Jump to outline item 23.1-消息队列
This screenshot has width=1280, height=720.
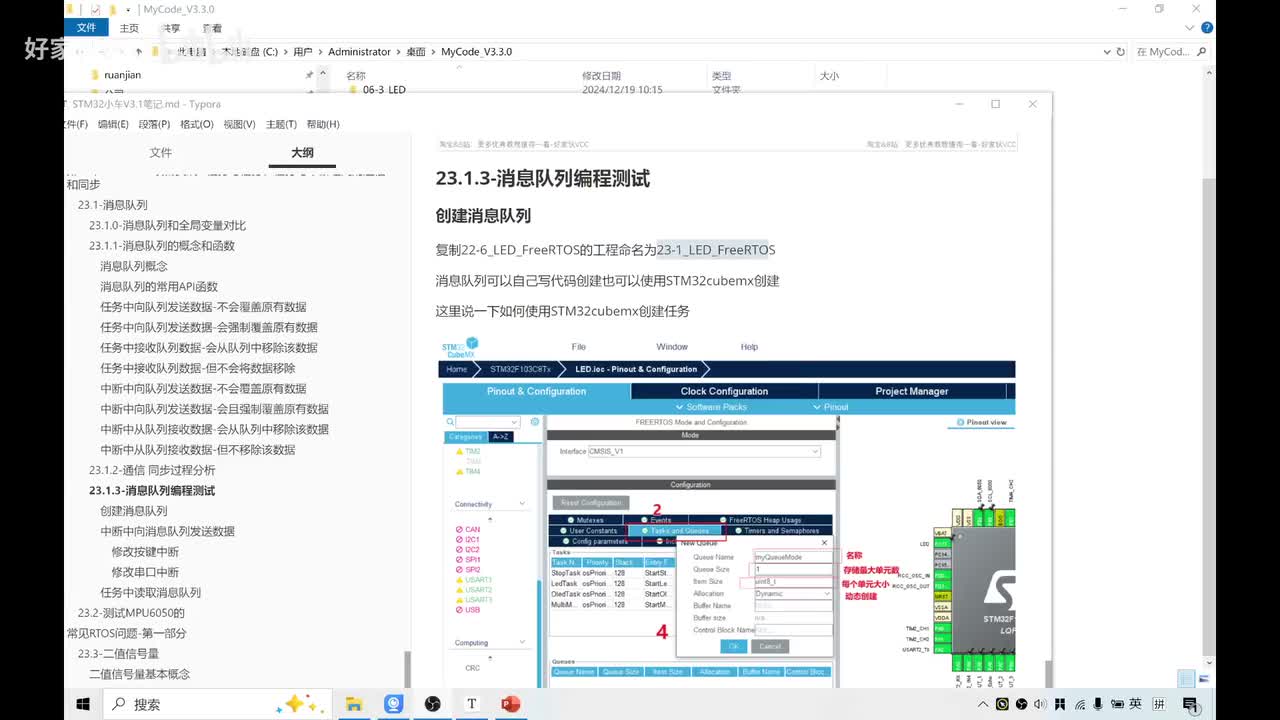pos(113,205)
